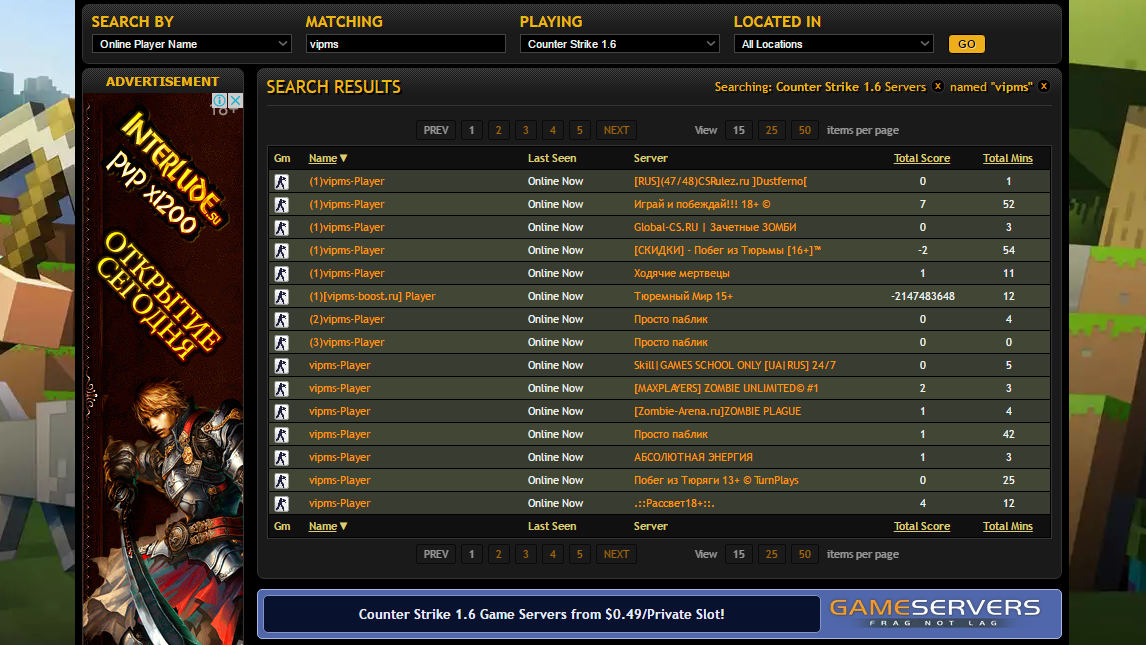Click game icon in Ходячие мертвецы row
The height and width of the screenshot is (645, 1146).
click(281, 274)
